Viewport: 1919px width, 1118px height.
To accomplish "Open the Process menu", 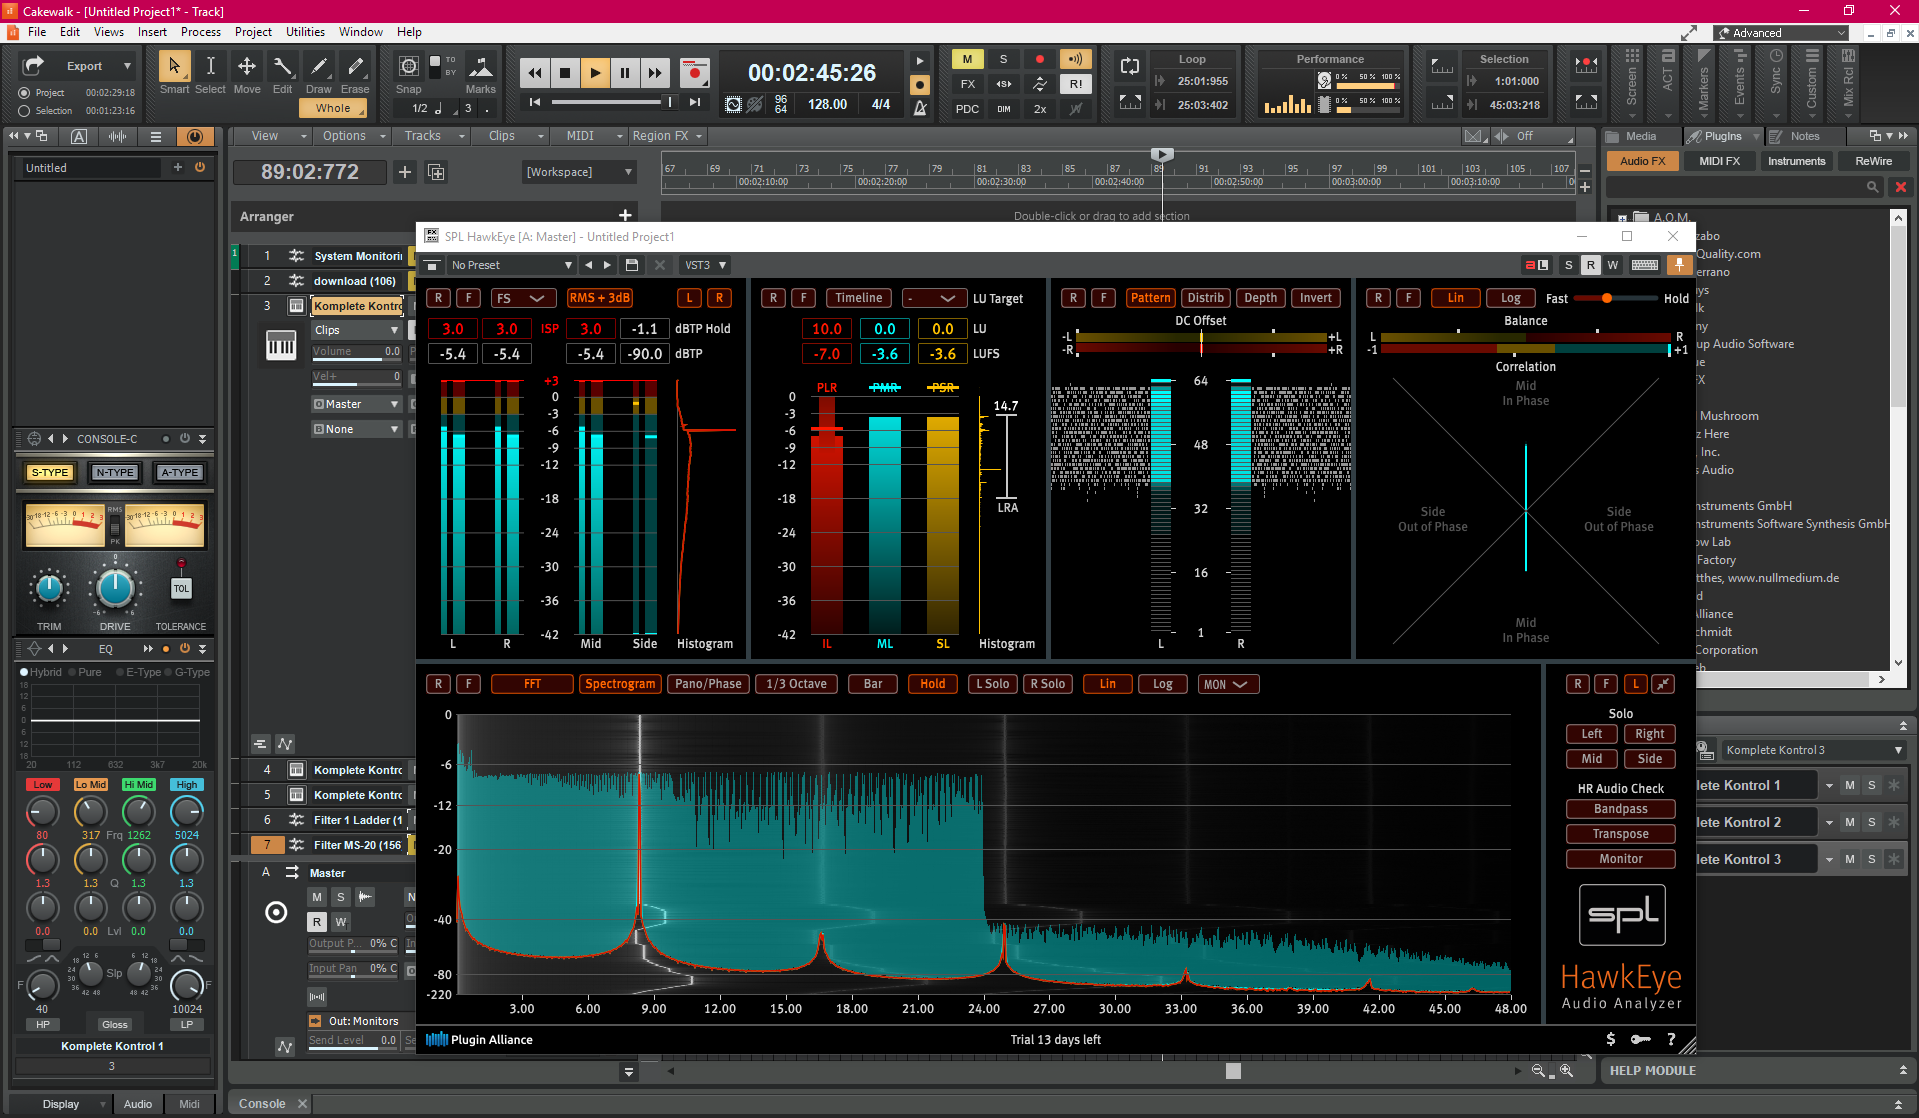I will click(201, 32).
